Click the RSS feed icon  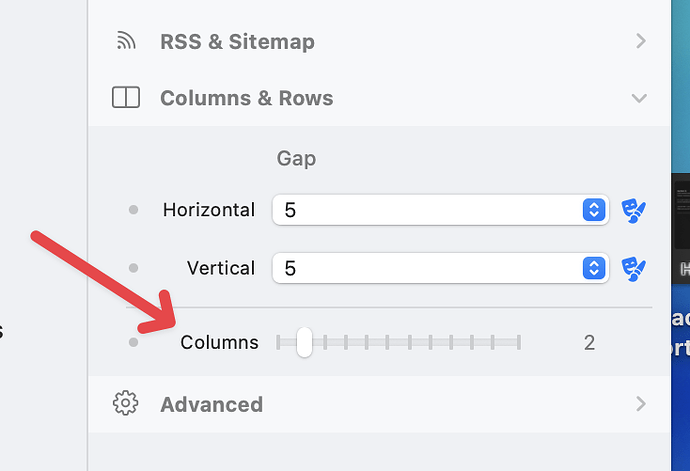[125, 41]
